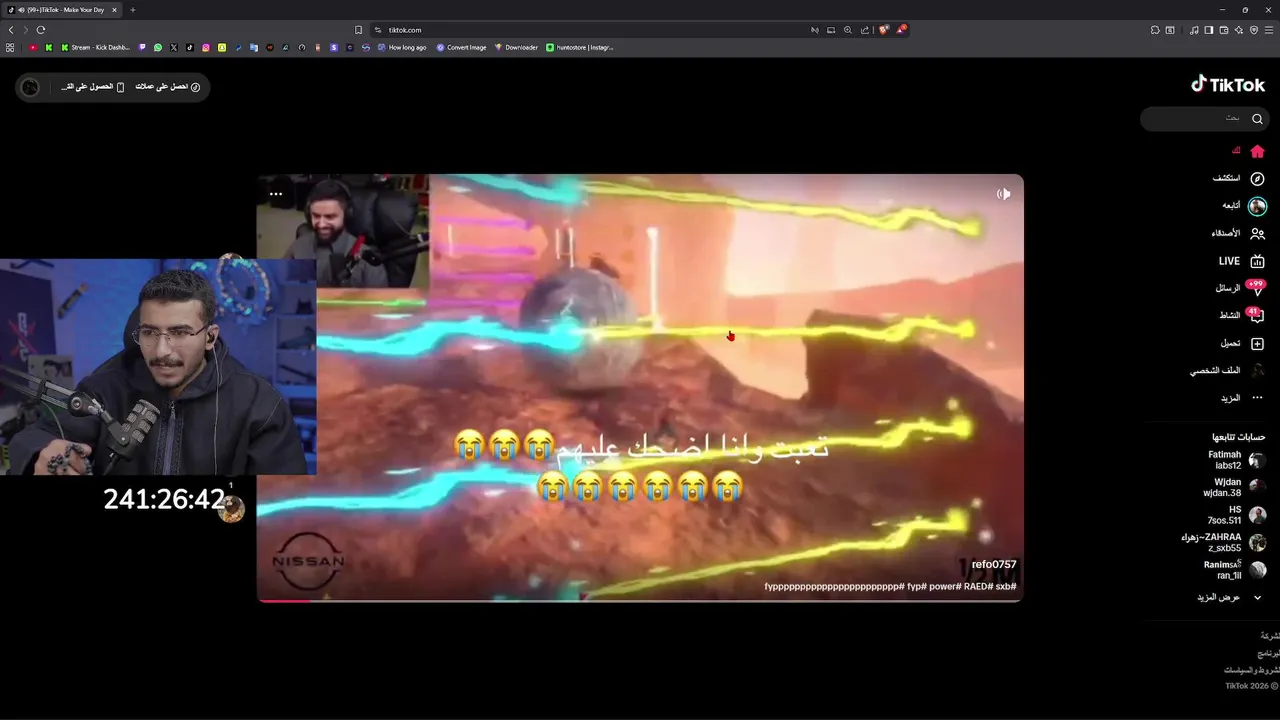Open Activity (النشاط) notifications

1242,315
